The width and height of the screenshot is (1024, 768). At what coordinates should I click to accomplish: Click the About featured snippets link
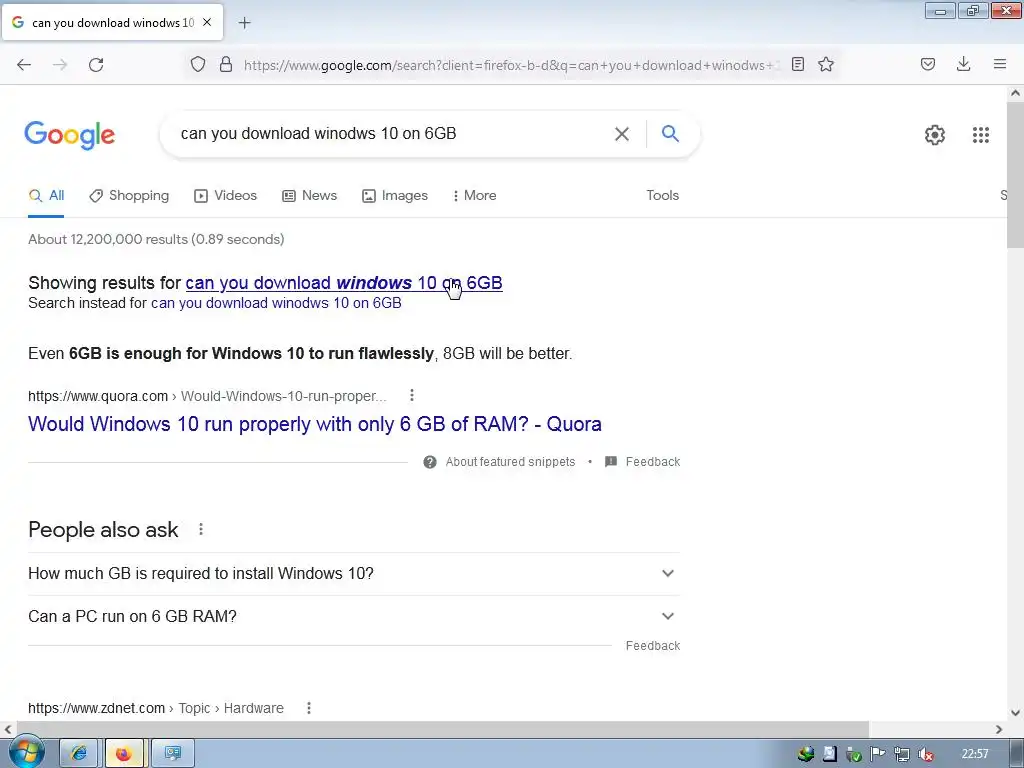point(510,462)
